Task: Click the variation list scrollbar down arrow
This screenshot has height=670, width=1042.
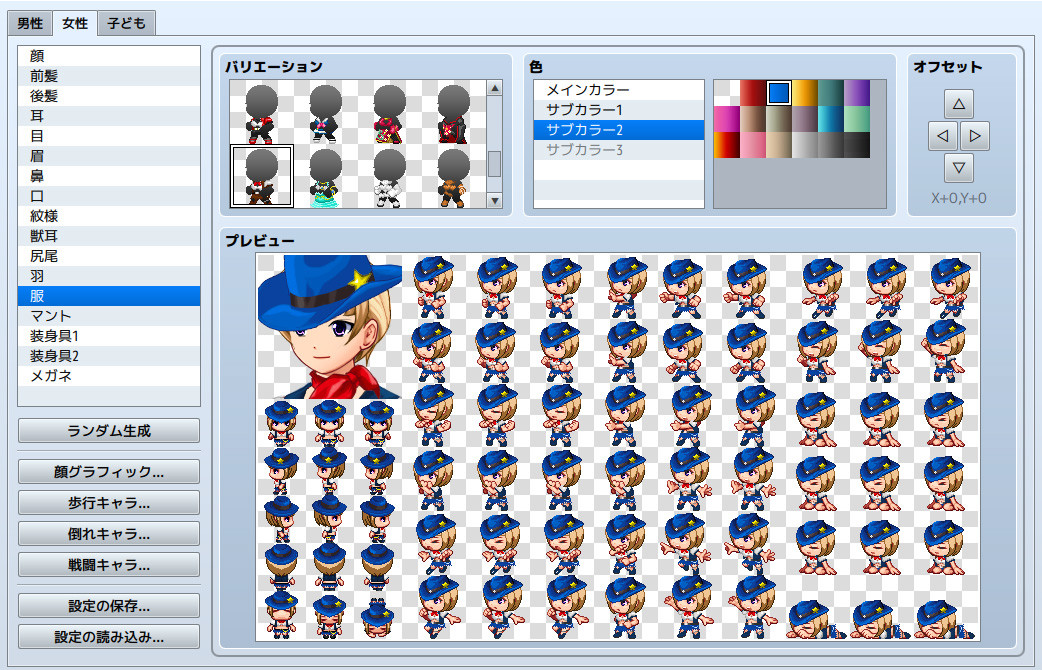Action: tap(494, 200)
